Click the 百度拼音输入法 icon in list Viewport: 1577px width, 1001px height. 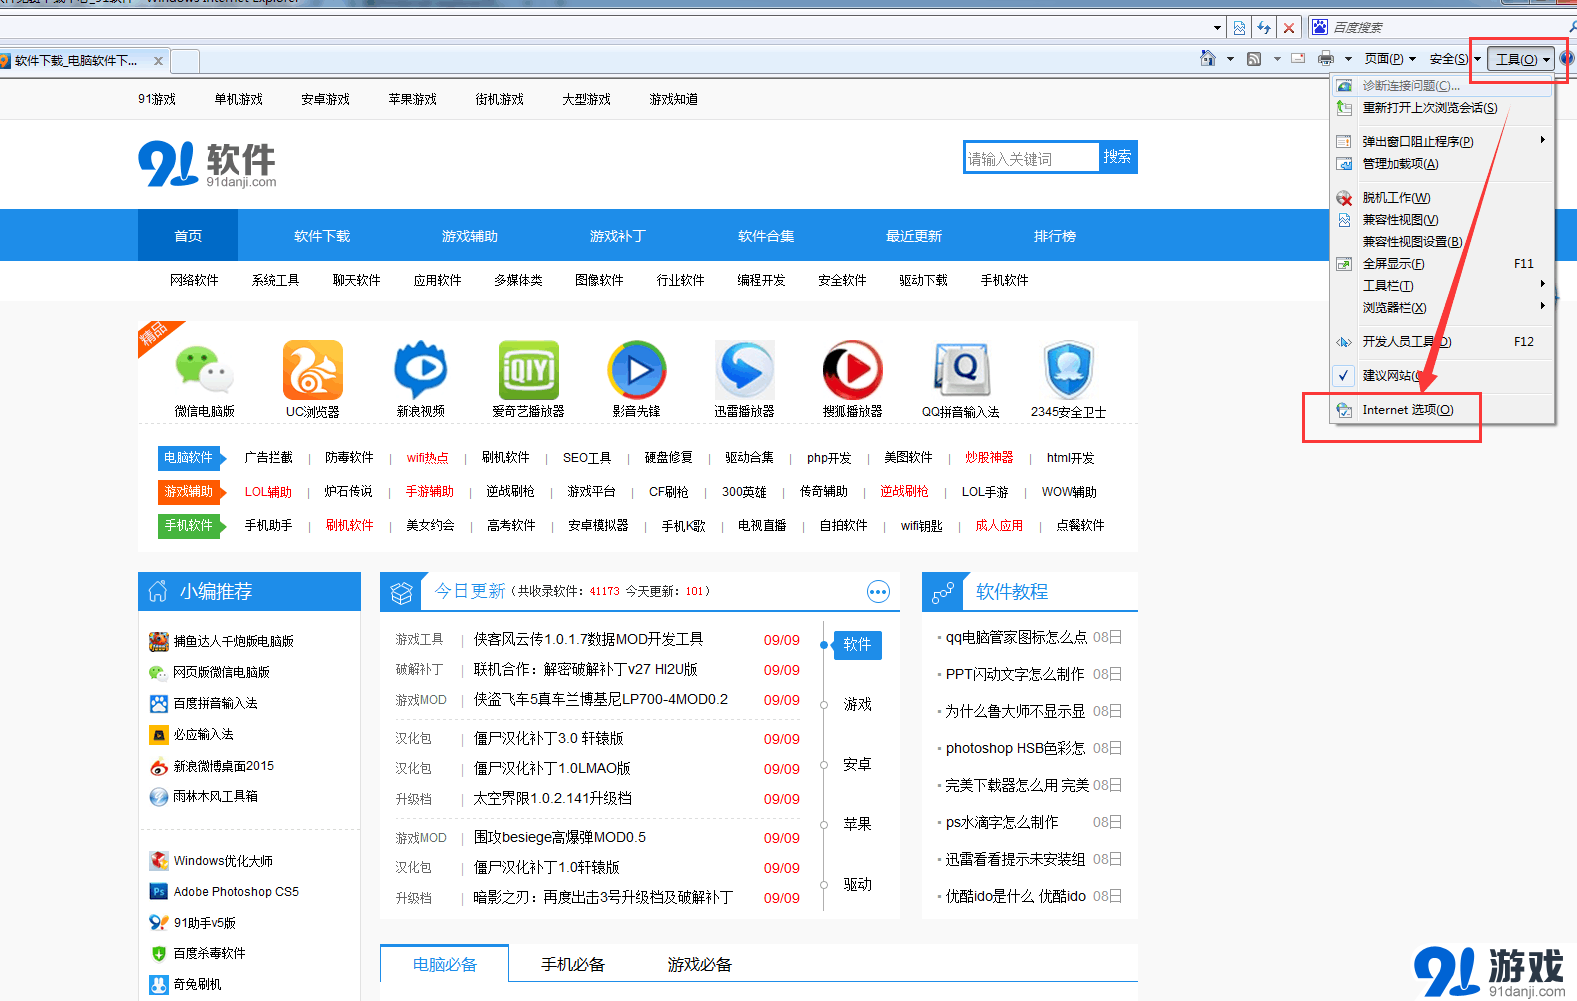coord(158,703)
